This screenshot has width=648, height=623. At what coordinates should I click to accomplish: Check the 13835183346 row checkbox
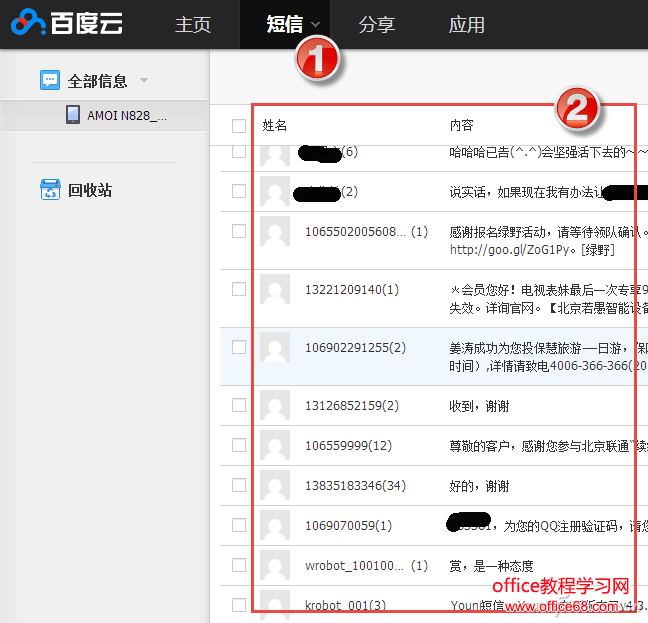(239, 485)
